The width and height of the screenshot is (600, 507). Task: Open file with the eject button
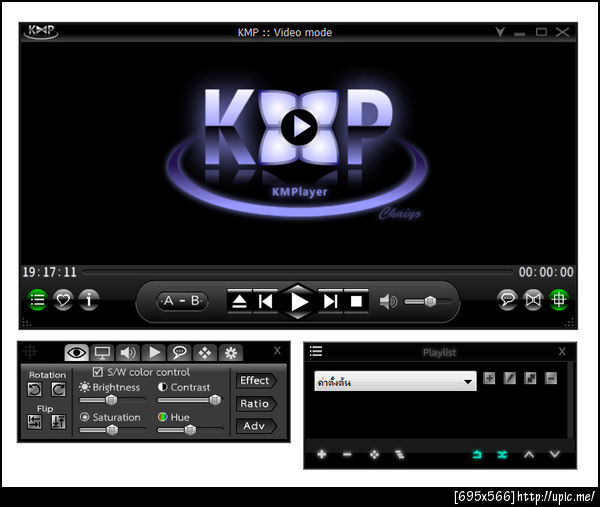[x=240, y=301]
